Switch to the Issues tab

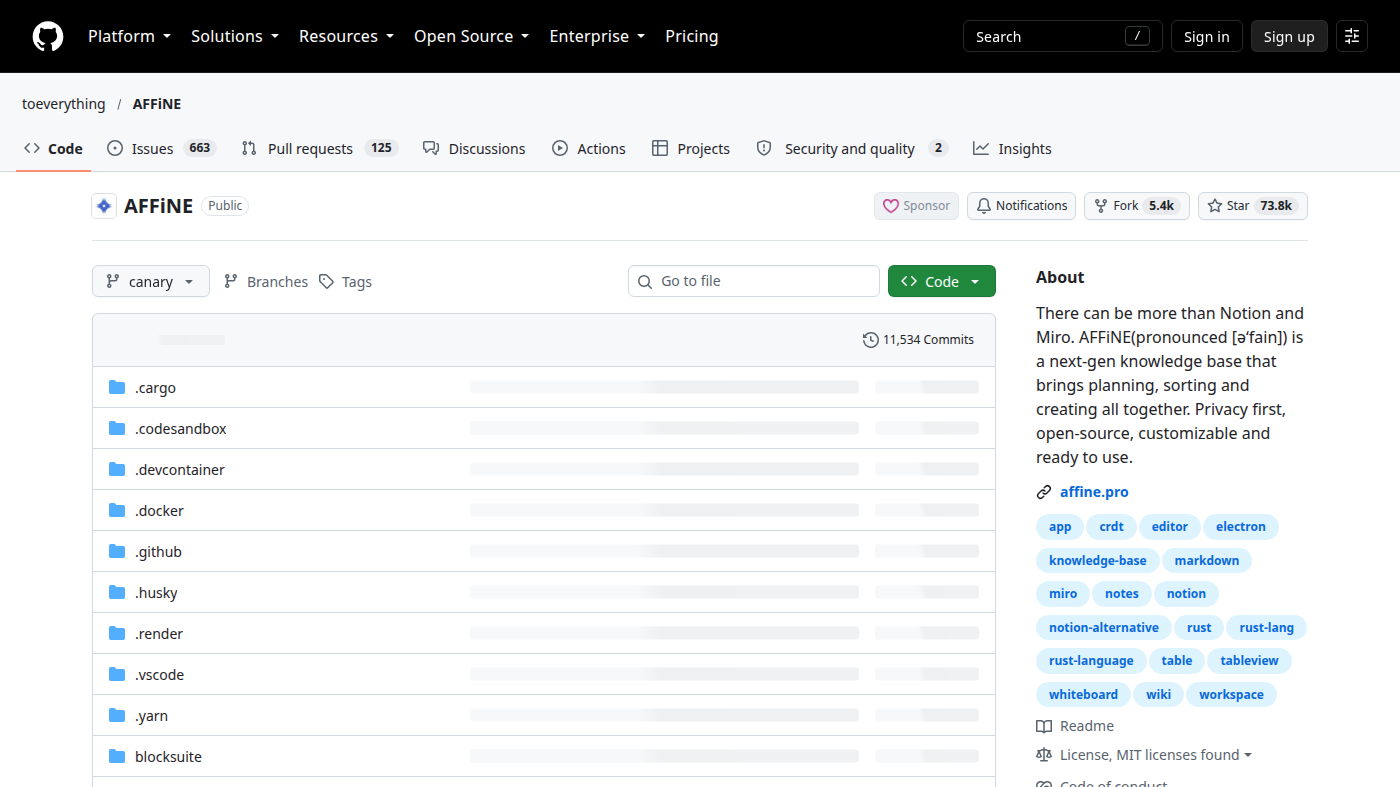click(161, 148)
